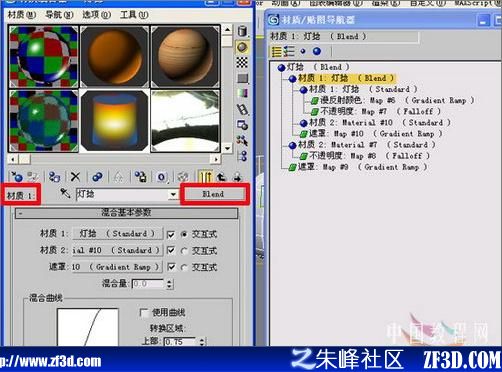Click the Make Material Copy icon

[x=97, y=177]
